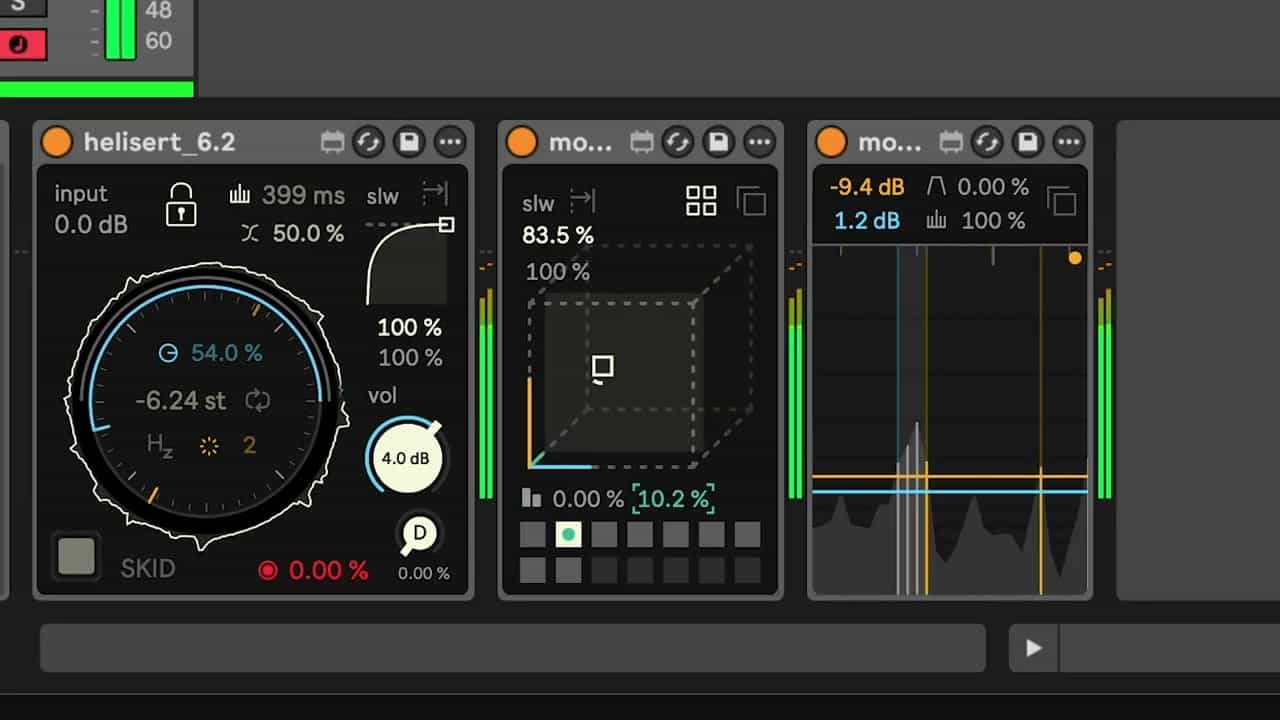Click the four-squares grid icon

pos(701,201)
